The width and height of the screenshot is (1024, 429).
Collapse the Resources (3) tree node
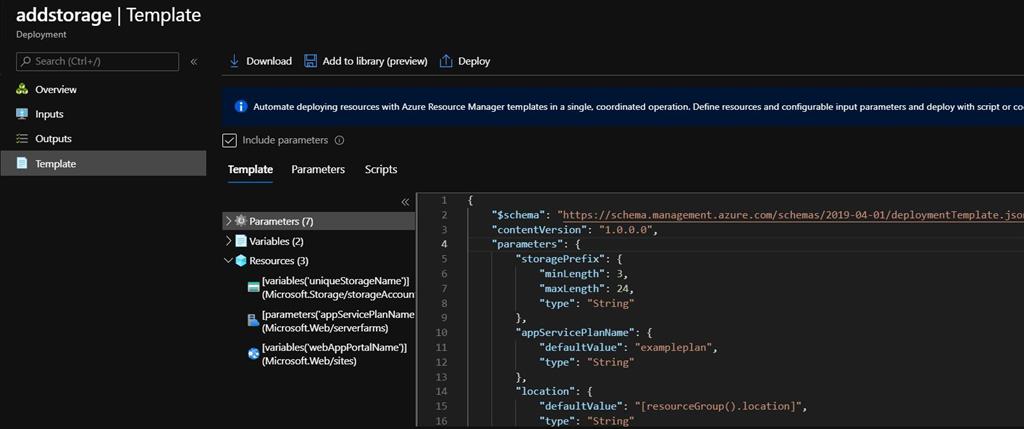(229, 261)
